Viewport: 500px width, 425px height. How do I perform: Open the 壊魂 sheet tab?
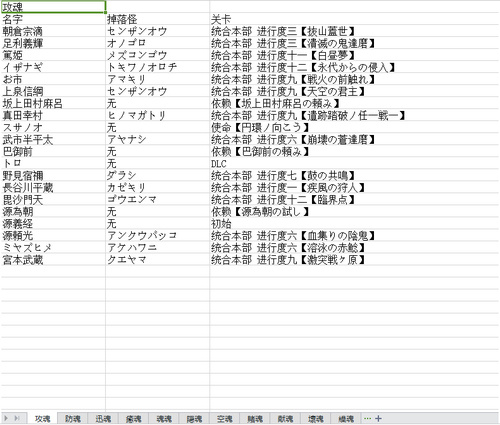[316, 419]
